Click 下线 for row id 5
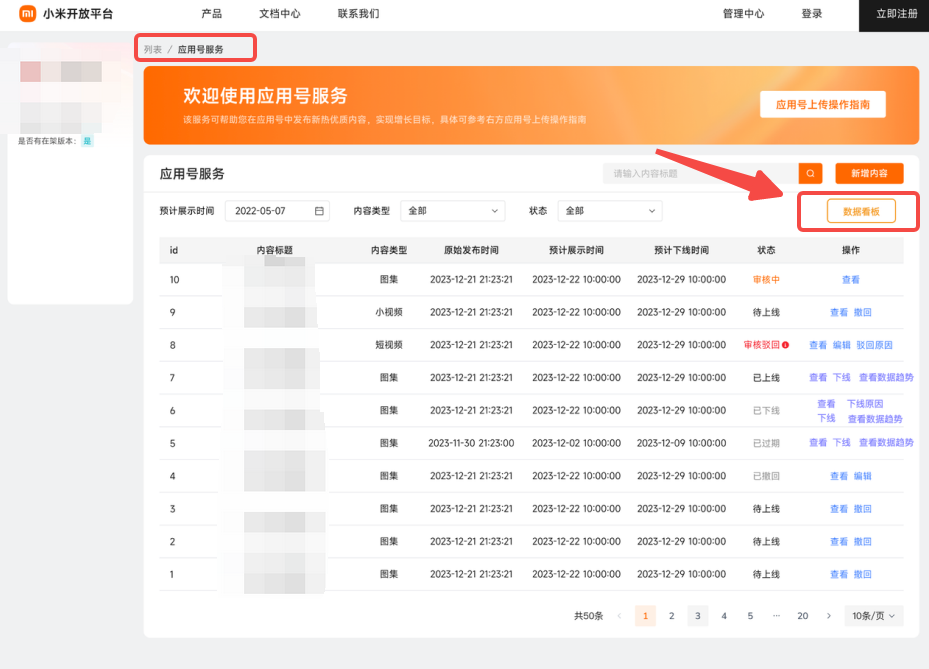 click(x=842, y=443)
